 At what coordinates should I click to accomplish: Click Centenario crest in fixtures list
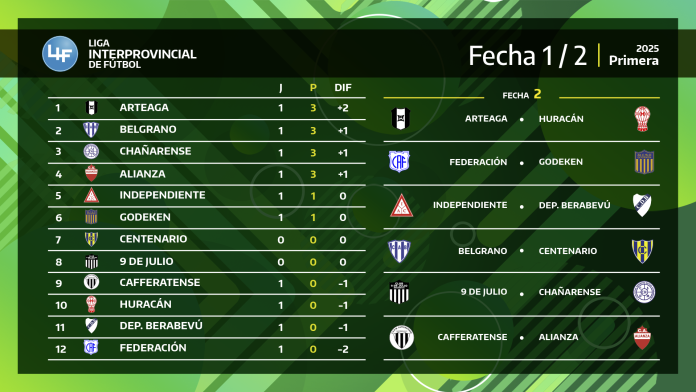pos(642,251)
